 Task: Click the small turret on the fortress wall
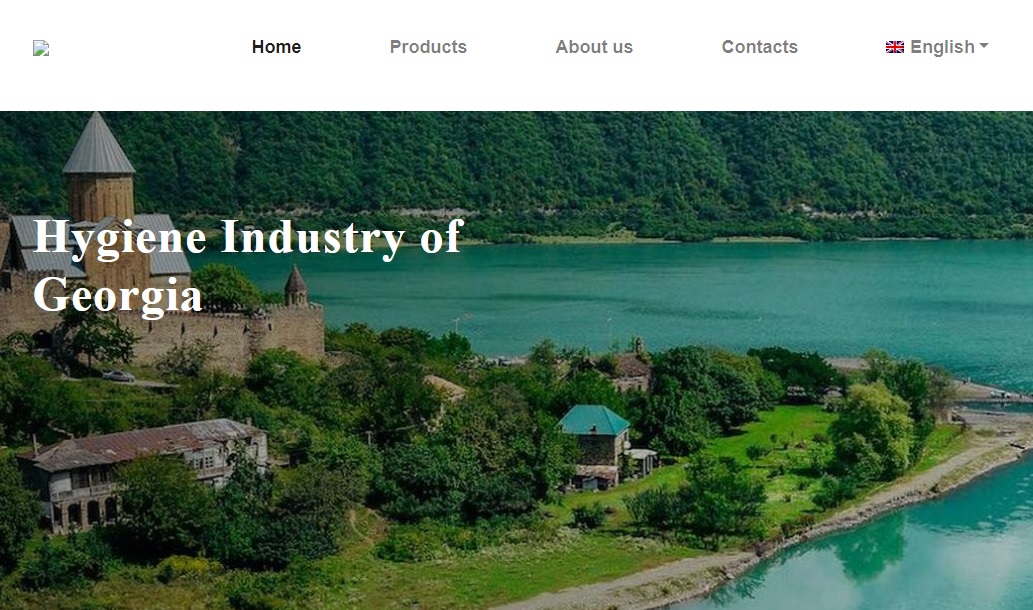tap(295, 287)
